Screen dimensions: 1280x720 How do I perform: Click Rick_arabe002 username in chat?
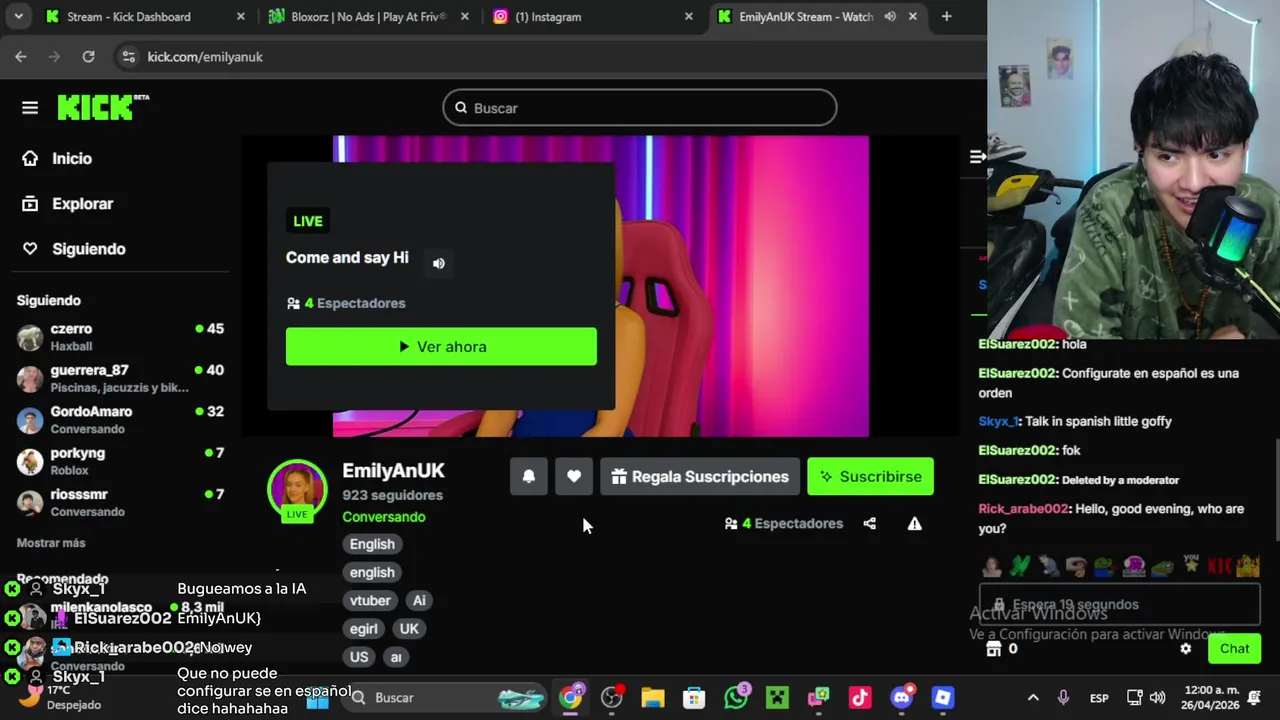(1023, 509)
